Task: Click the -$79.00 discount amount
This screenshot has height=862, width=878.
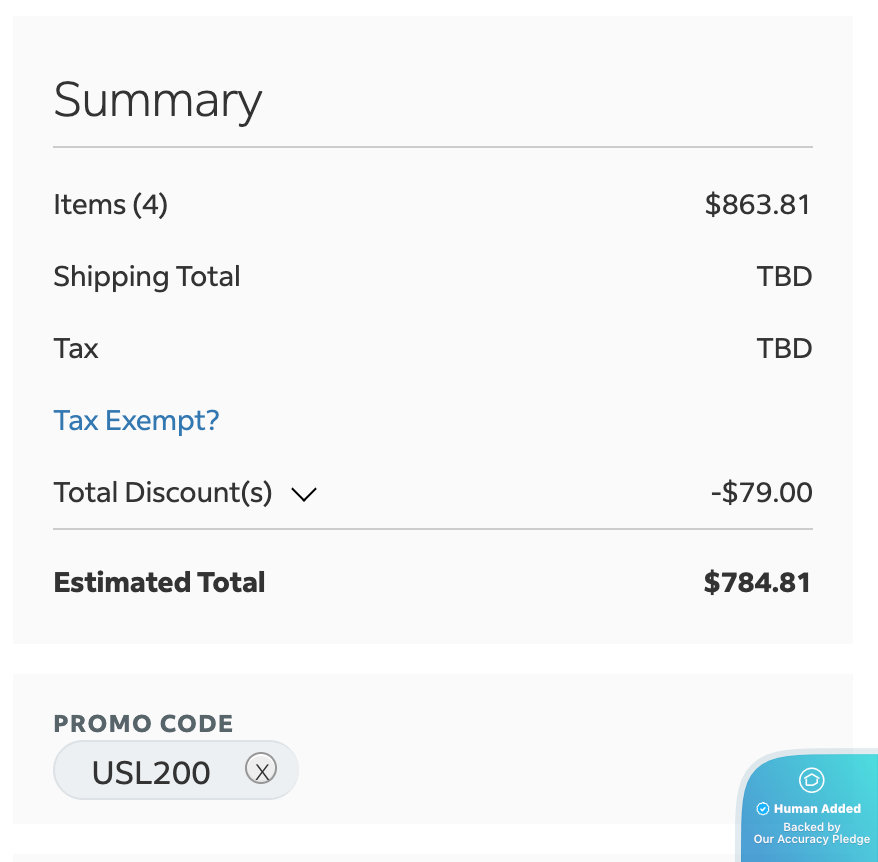Action: tap(761, 493)
